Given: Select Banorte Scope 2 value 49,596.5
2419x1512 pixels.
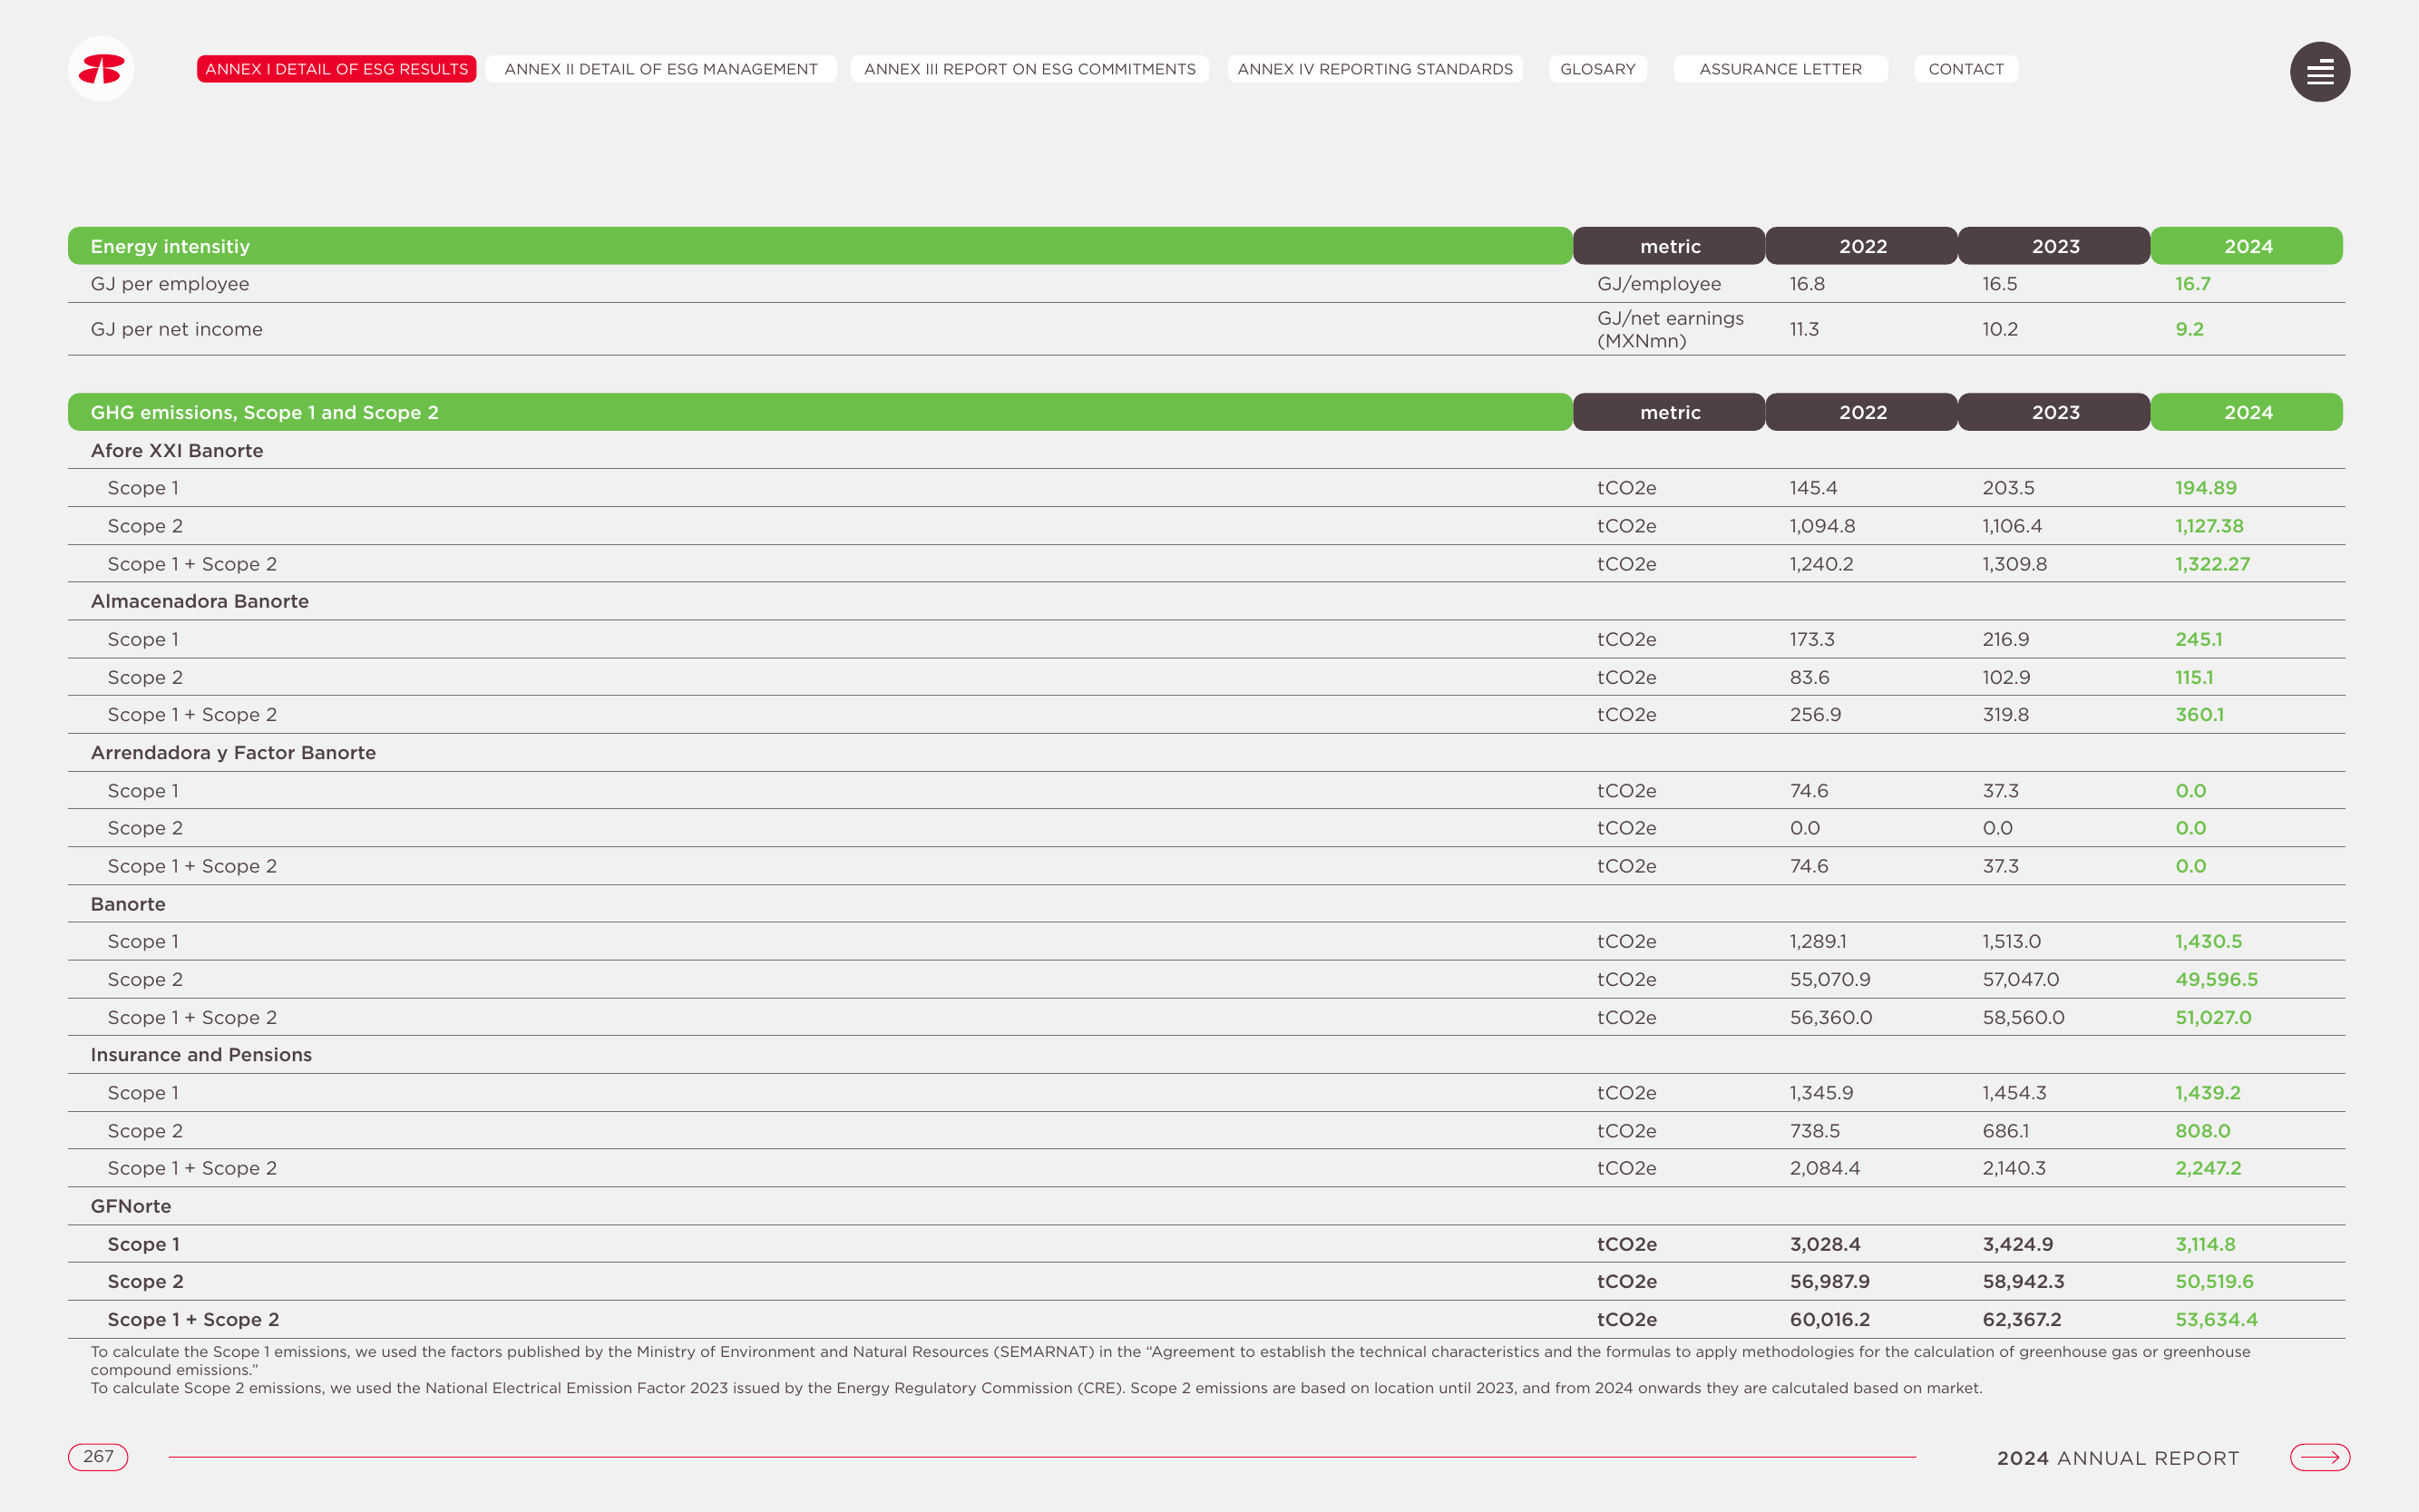Looking at the screenshot, I should coord(2217,980).
